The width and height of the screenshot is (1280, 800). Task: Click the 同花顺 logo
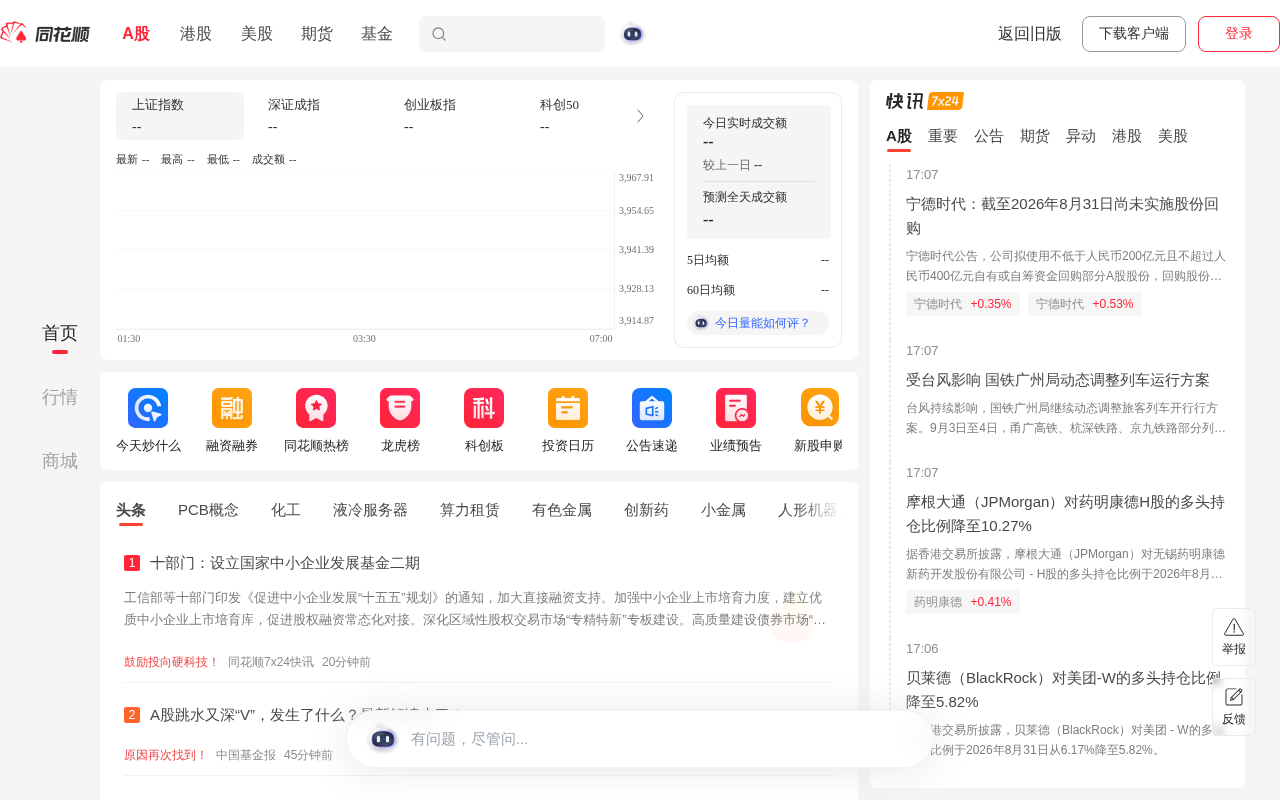pos(45,34)
